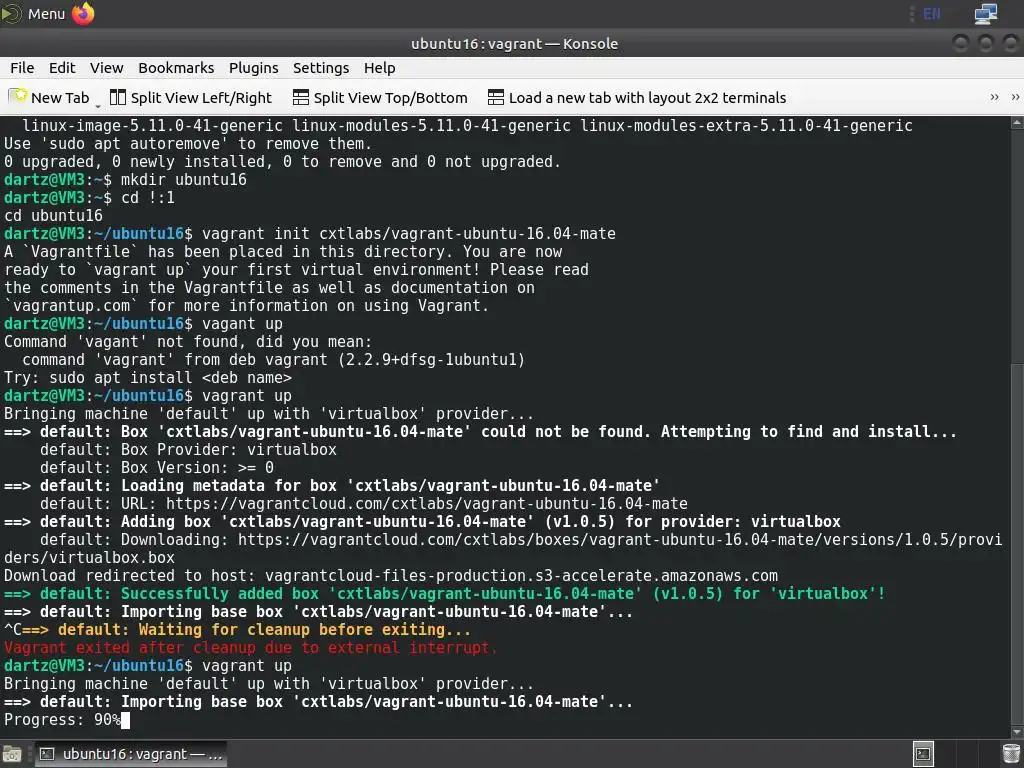The width and height of the screenshot is (1024, 768).
Task: Click the terminal scrollbar up arrow
Action: click(x=1017, y=122)
